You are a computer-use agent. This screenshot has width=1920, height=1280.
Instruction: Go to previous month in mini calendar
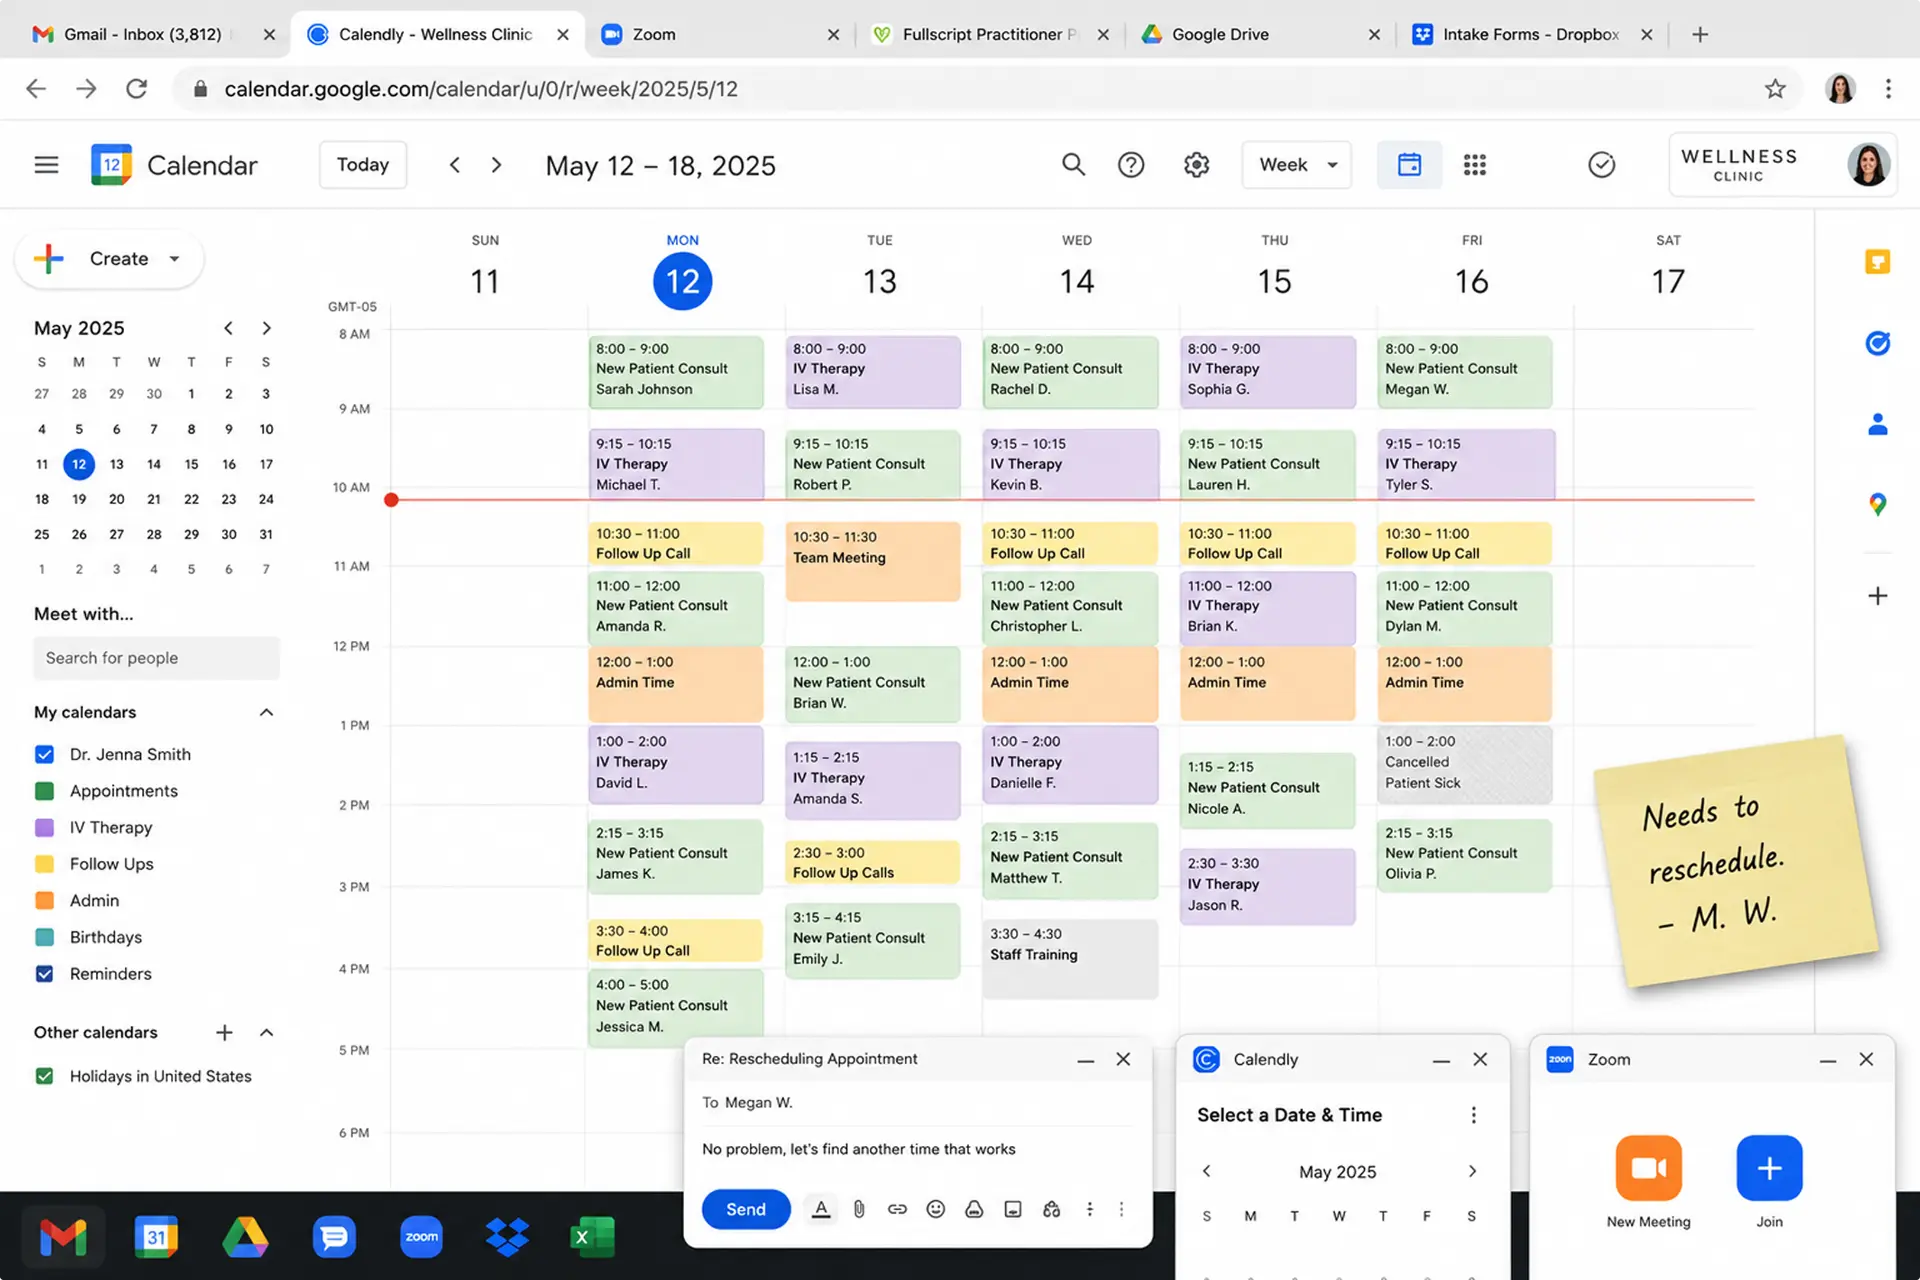point(228,328)
